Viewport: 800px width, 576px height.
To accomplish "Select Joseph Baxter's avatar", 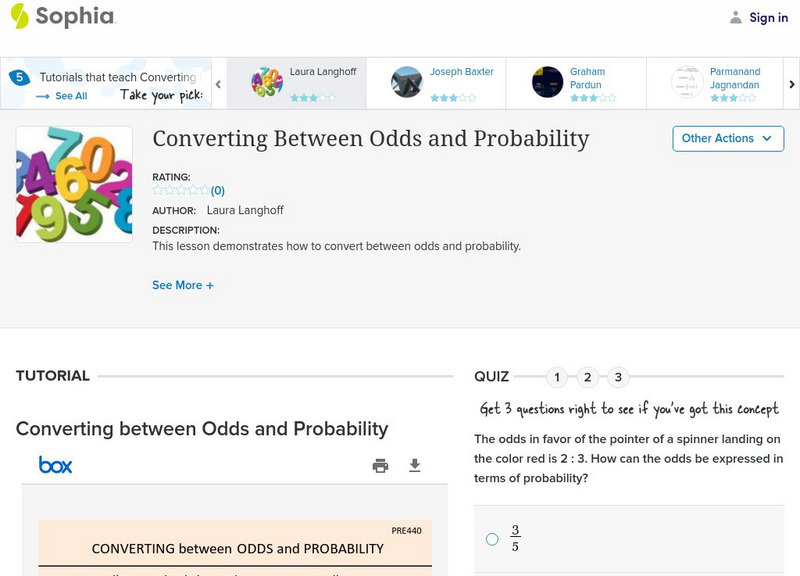I will coord(407,82).
